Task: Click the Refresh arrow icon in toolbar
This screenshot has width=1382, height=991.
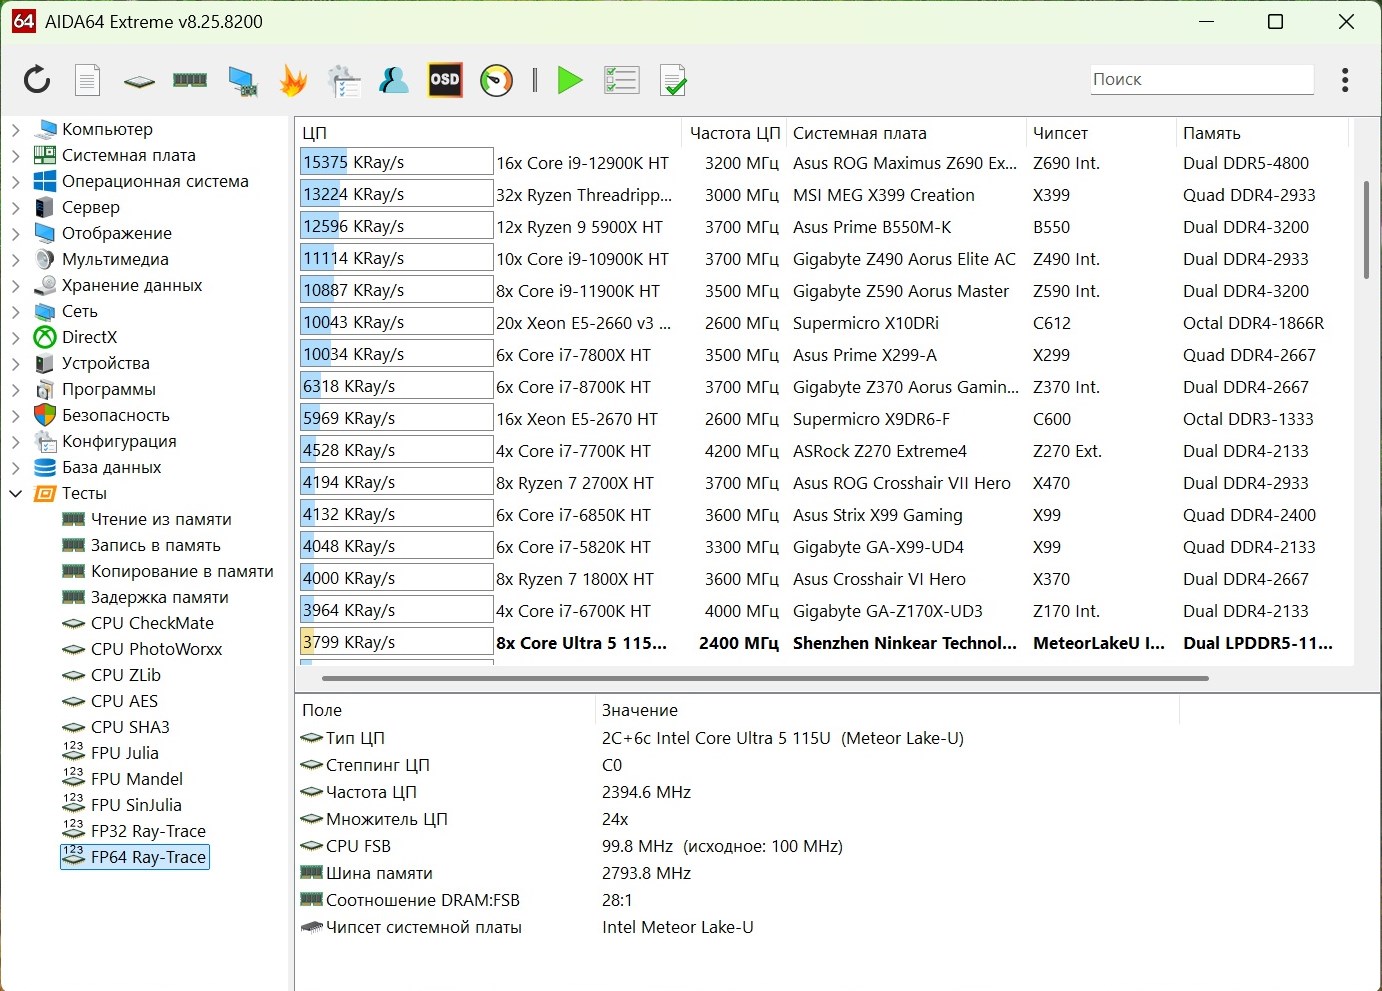Action: point(37,80)
